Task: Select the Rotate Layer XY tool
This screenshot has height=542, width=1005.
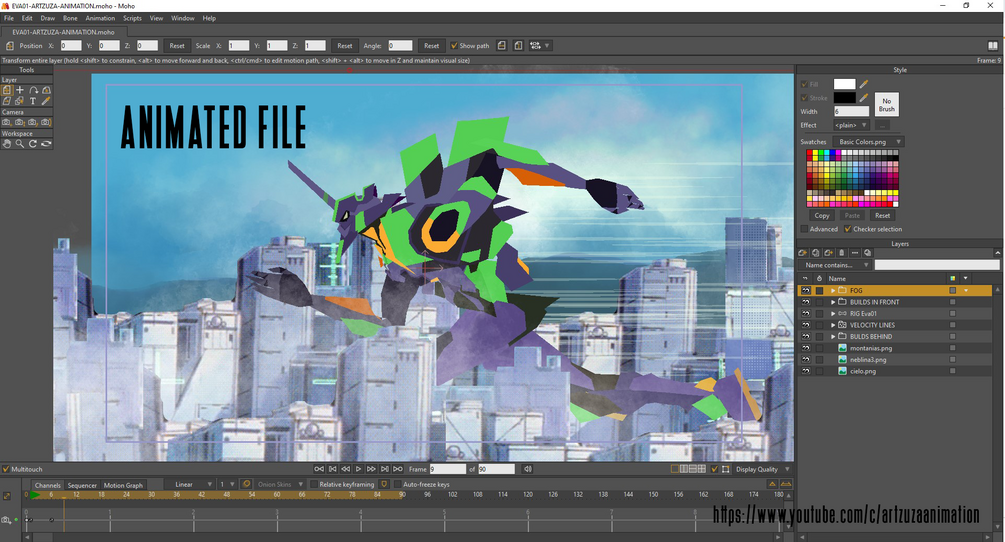Action: pos(46,90)
